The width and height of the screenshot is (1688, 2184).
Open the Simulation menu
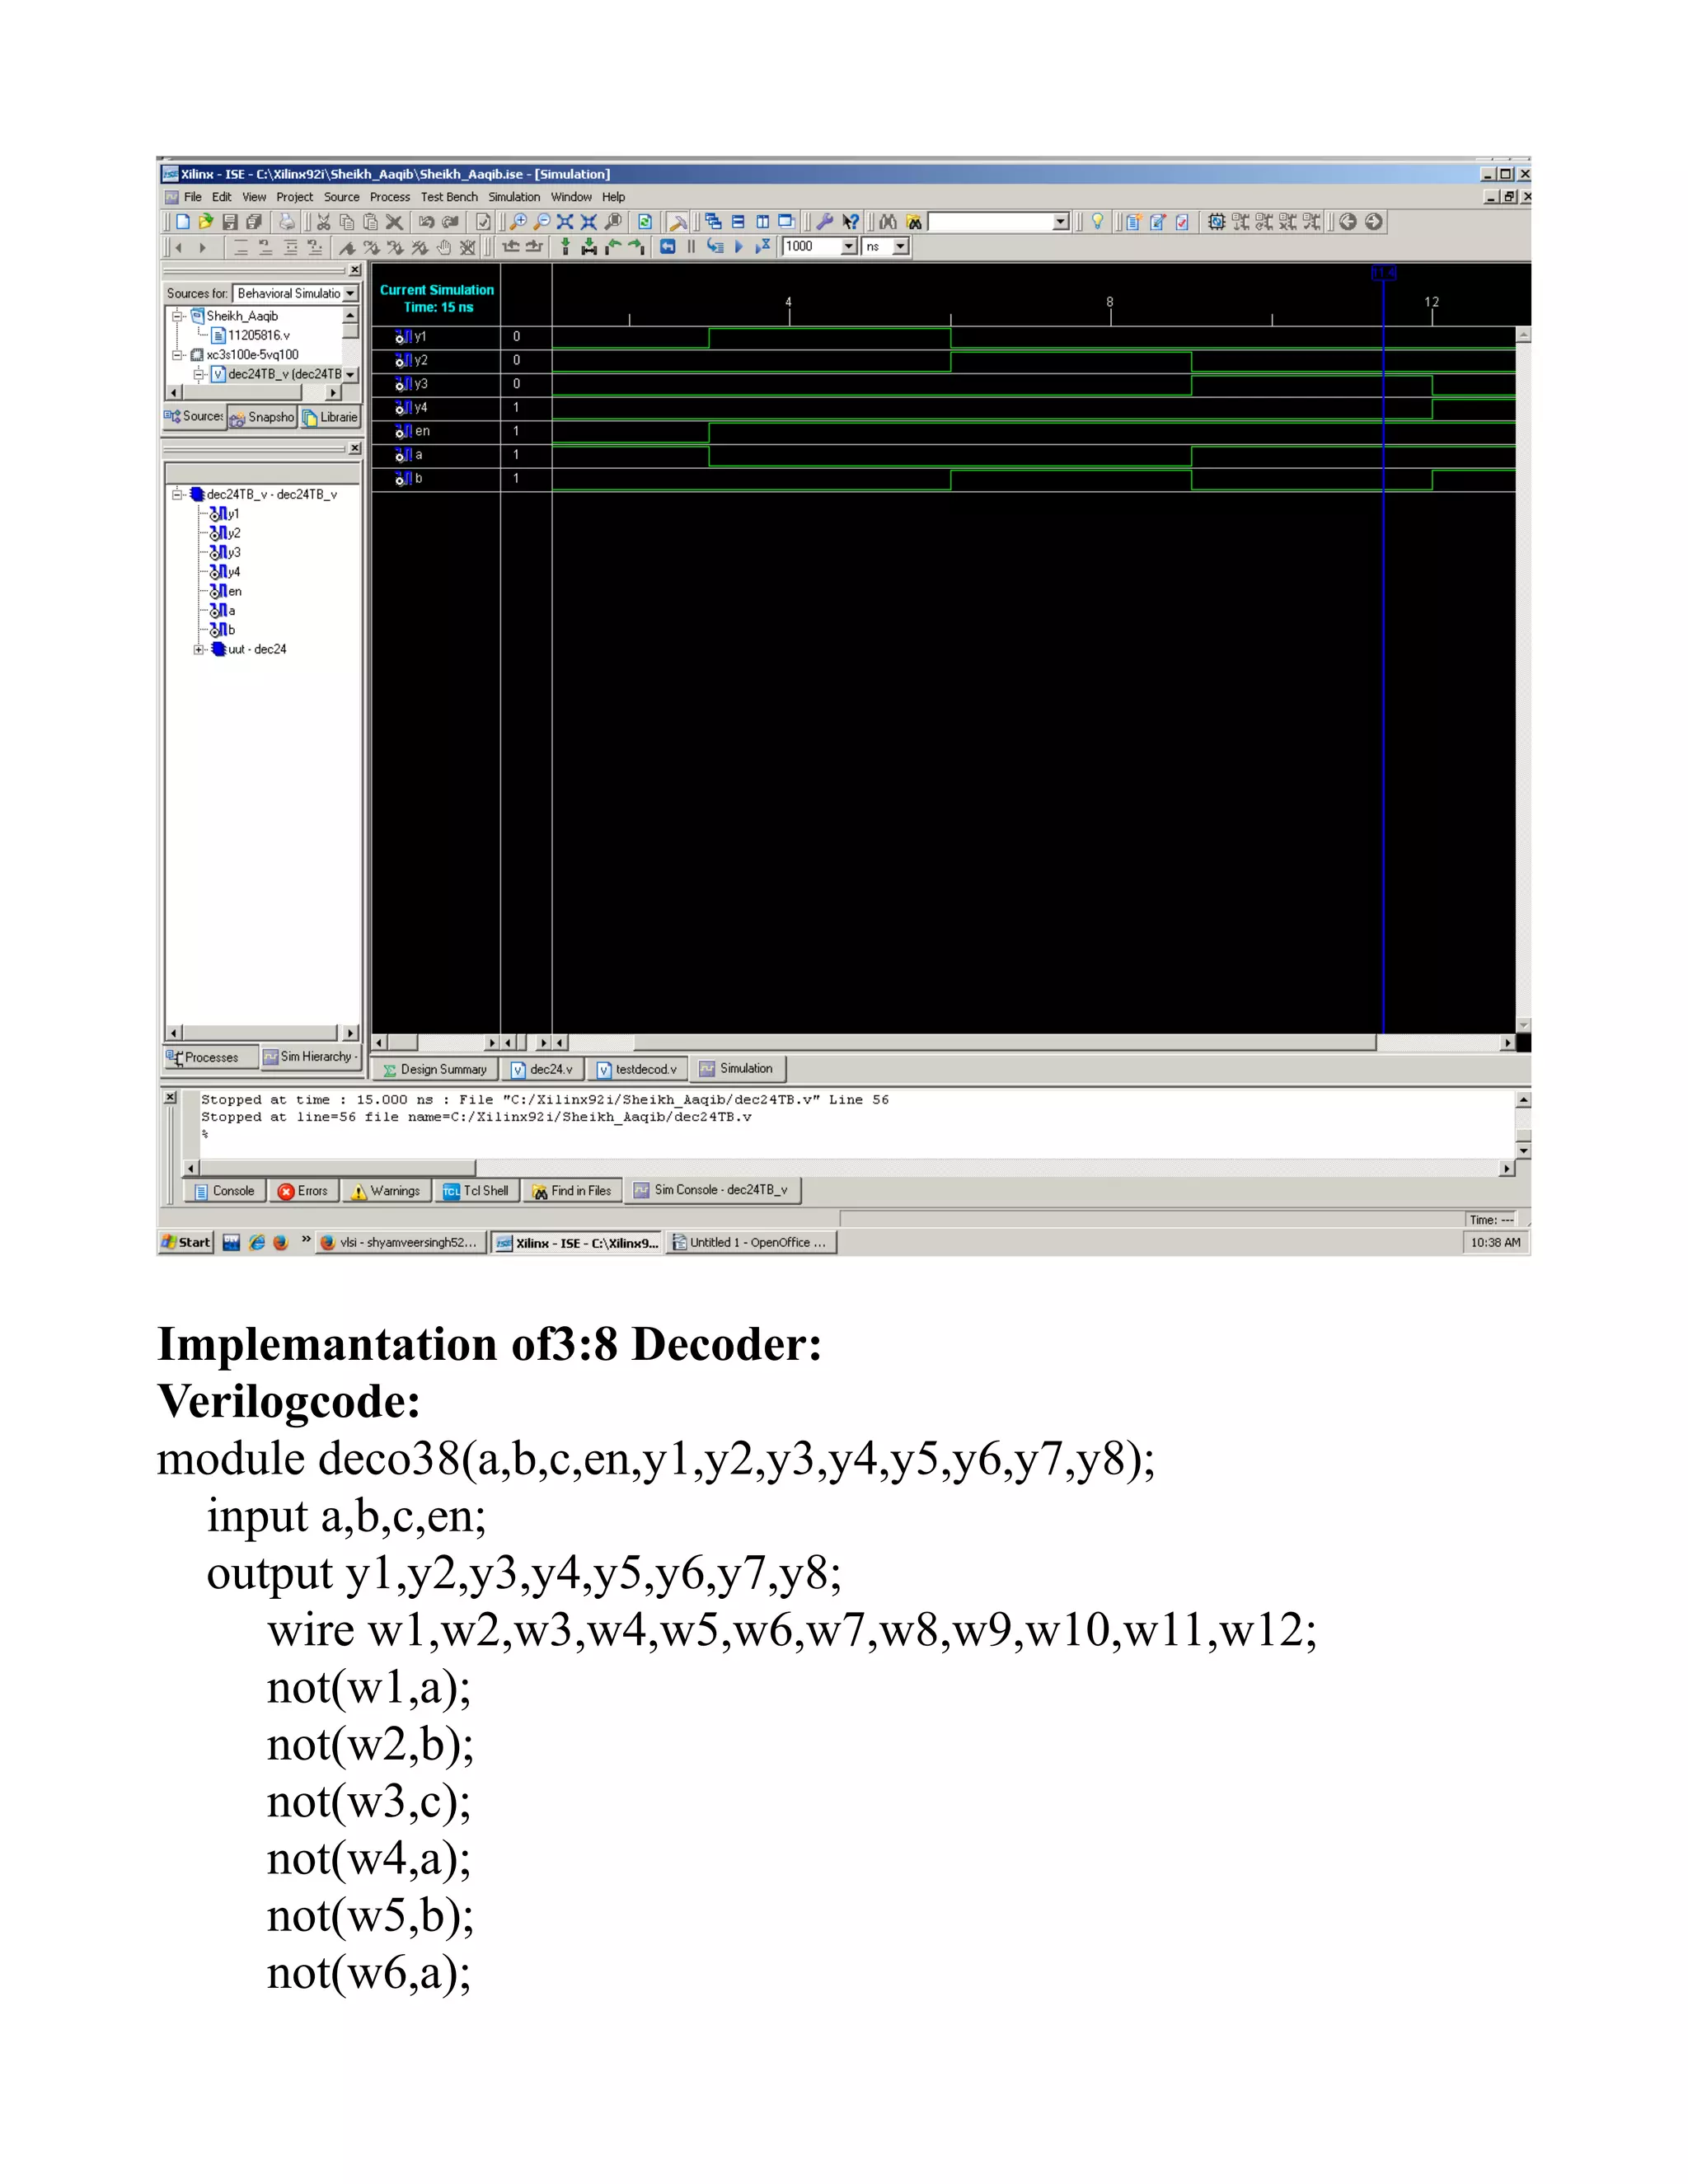513,197
